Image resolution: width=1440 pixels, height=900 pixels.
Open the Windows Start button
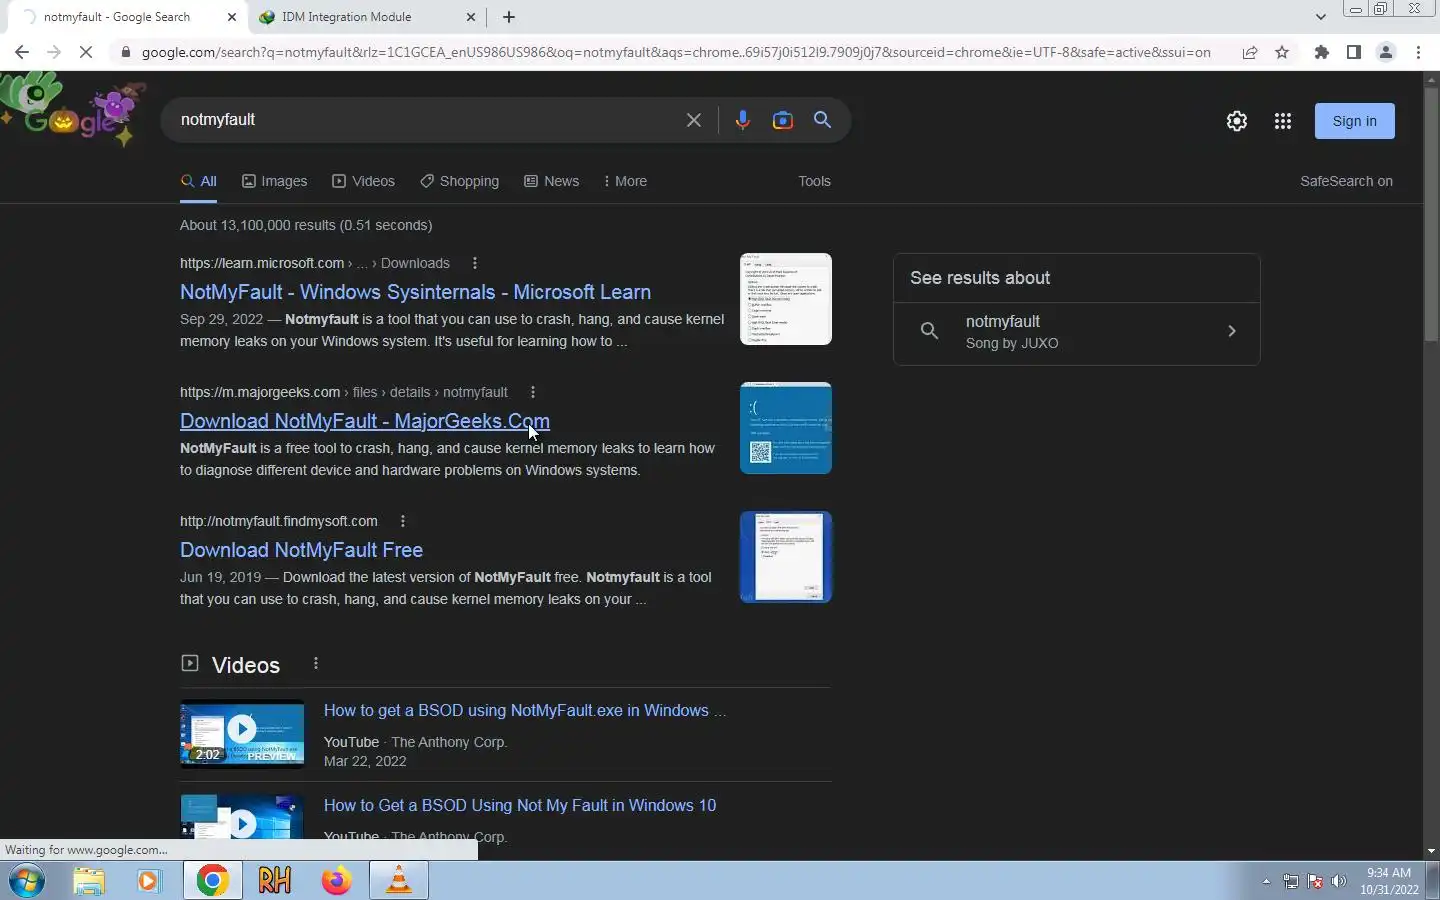(27, 881)
